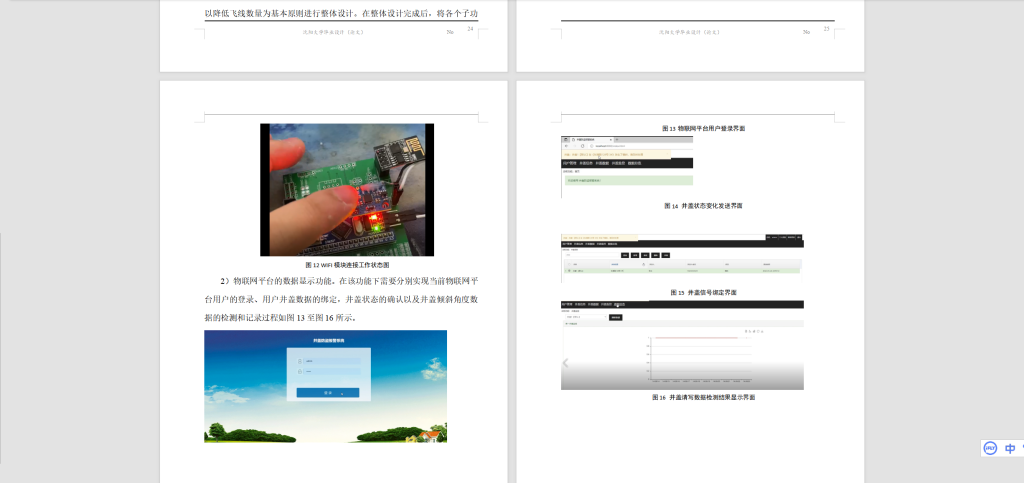The image size is (1024, 483).
Task: Select the sky-background login screen image
Action: [x=325, y=386]
